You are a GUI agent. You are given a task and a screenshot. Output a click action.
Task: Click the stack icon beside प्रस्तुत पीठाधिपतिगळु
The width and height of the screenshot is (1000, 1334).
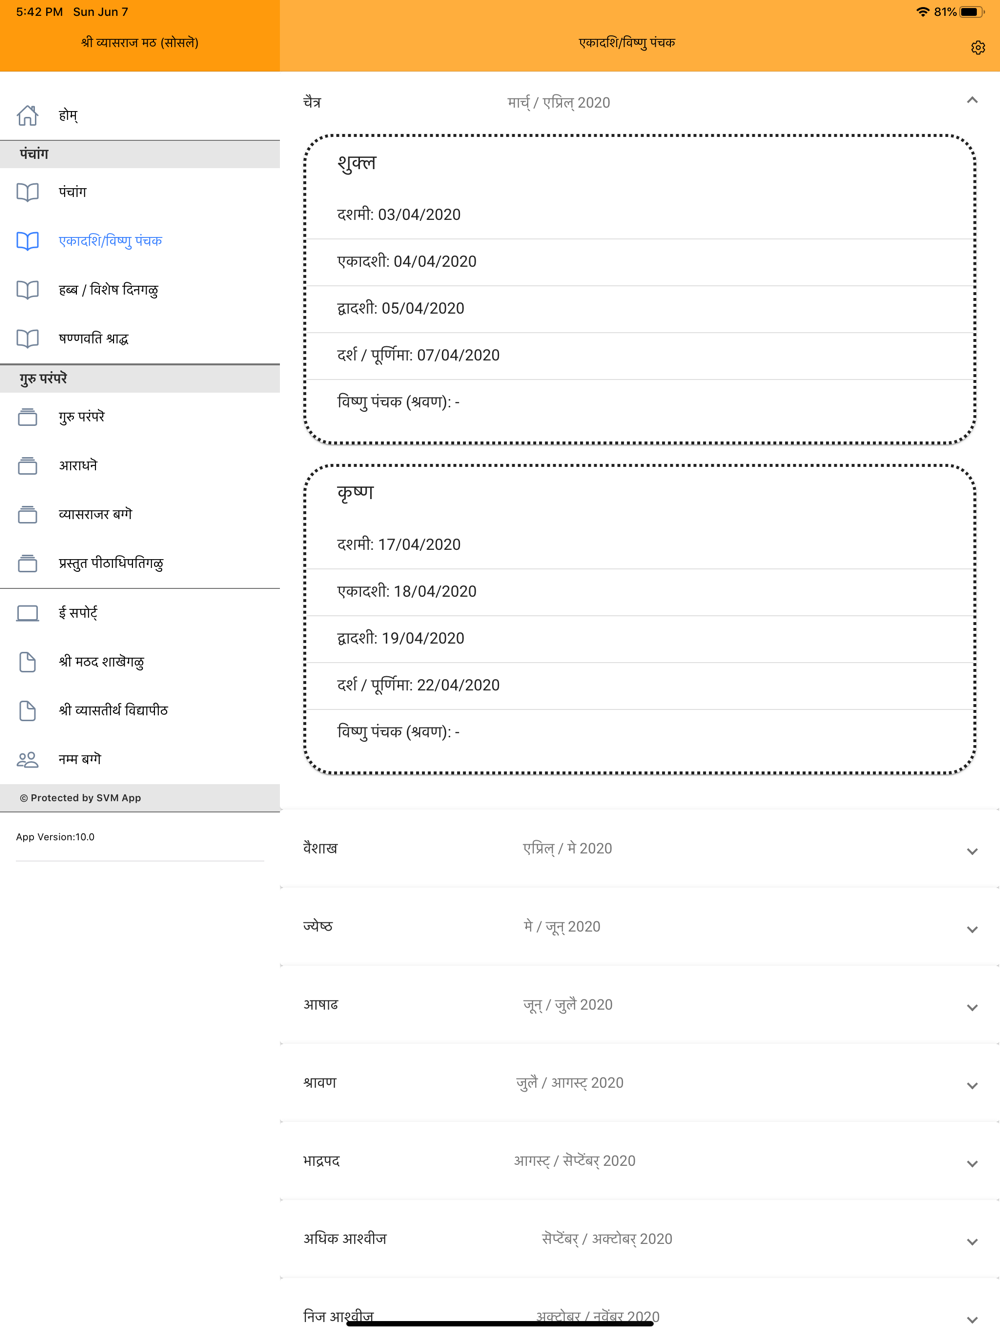coord(28,564)
